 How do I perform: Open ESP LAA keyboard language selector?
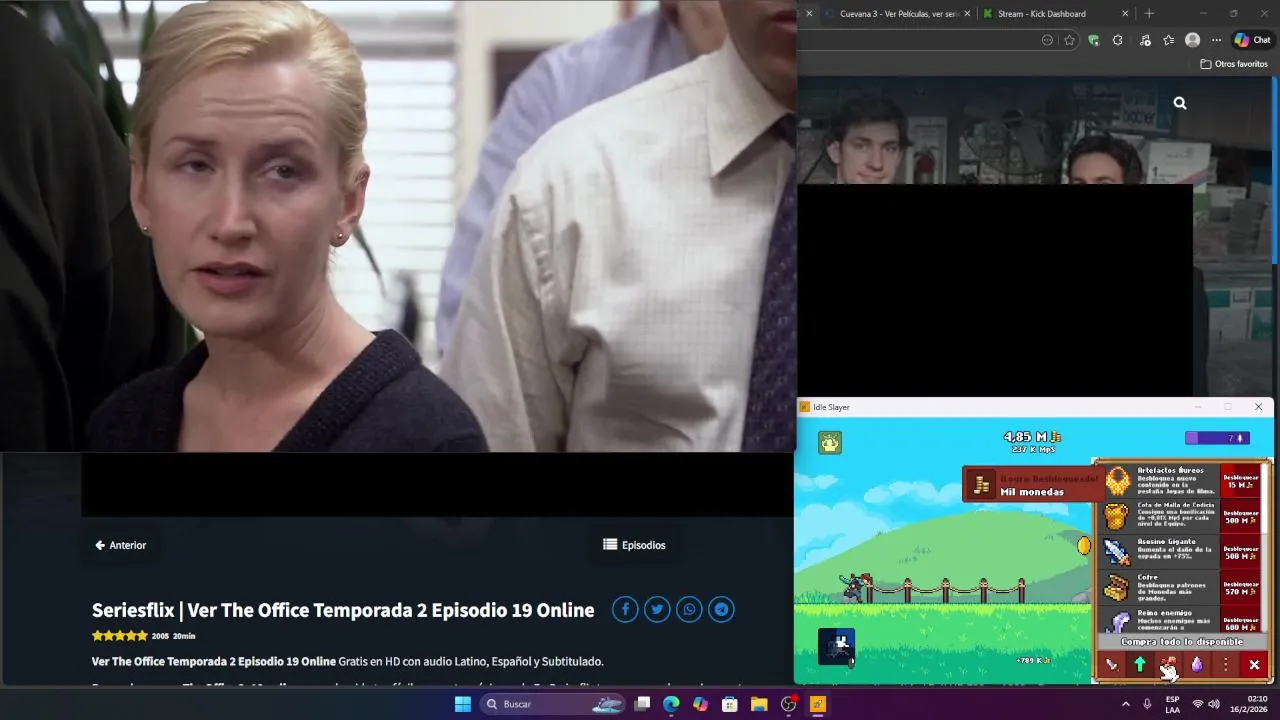[1172, 704]
